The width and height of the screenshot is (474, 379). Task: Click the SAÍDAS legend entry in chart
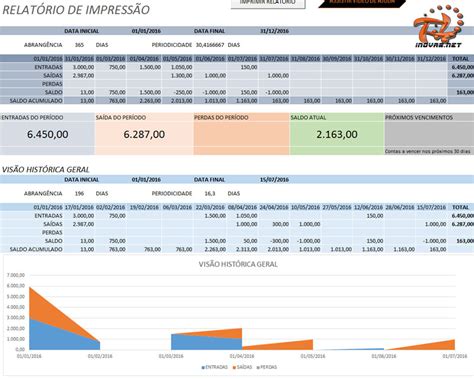point(242,367)
